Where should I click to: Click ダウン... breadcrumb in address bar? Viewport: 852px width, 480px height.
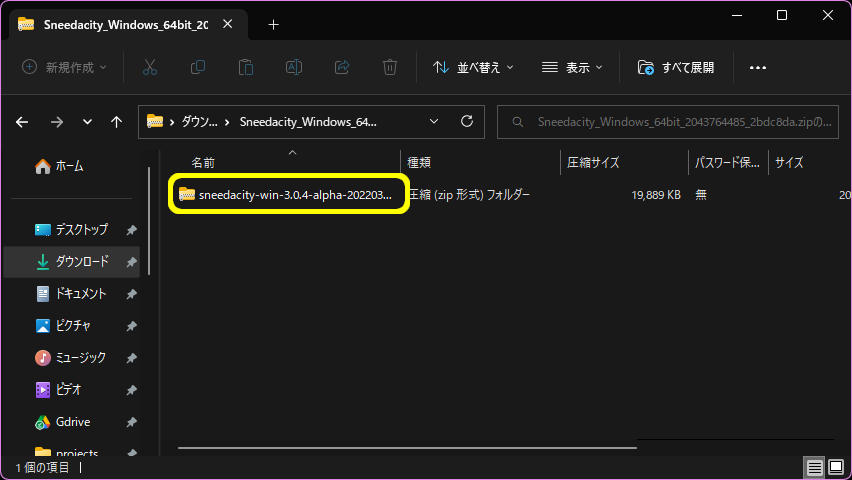(199, 122)
